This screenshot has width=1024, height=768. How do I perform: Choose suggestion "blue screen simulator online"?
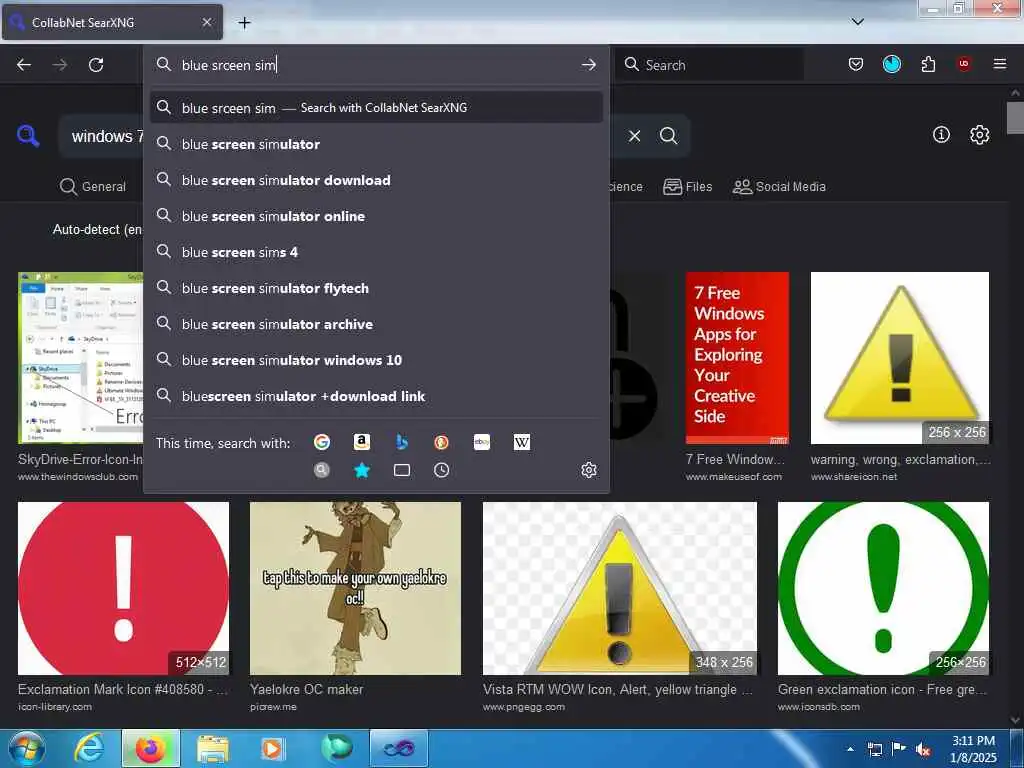pos(376,216)
